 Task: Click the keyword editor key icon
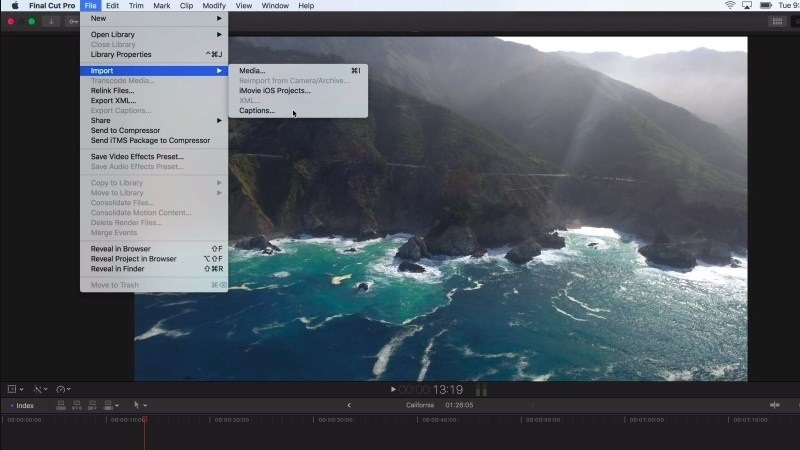pyautogui.click(x=72, y=21)
